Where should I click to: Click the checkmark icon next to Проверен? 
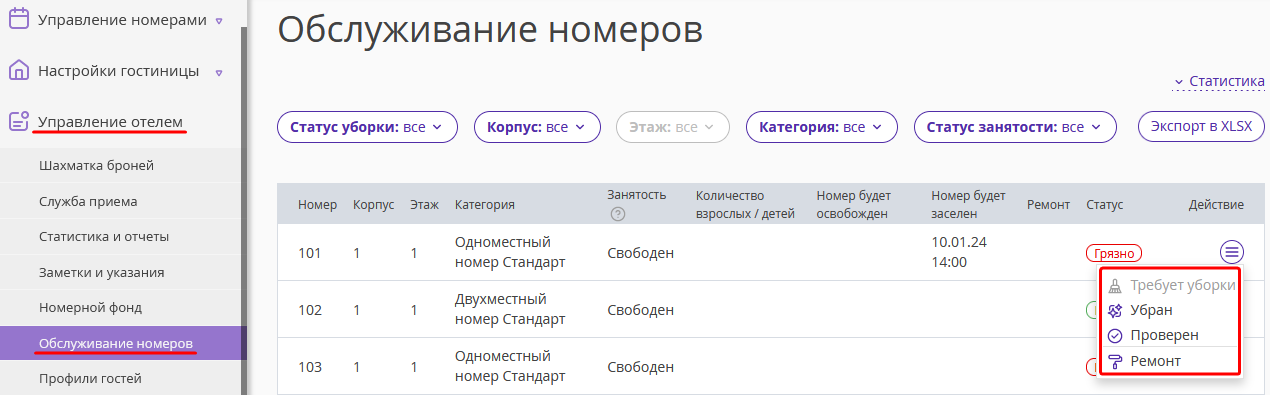(x=1115, y=335)
